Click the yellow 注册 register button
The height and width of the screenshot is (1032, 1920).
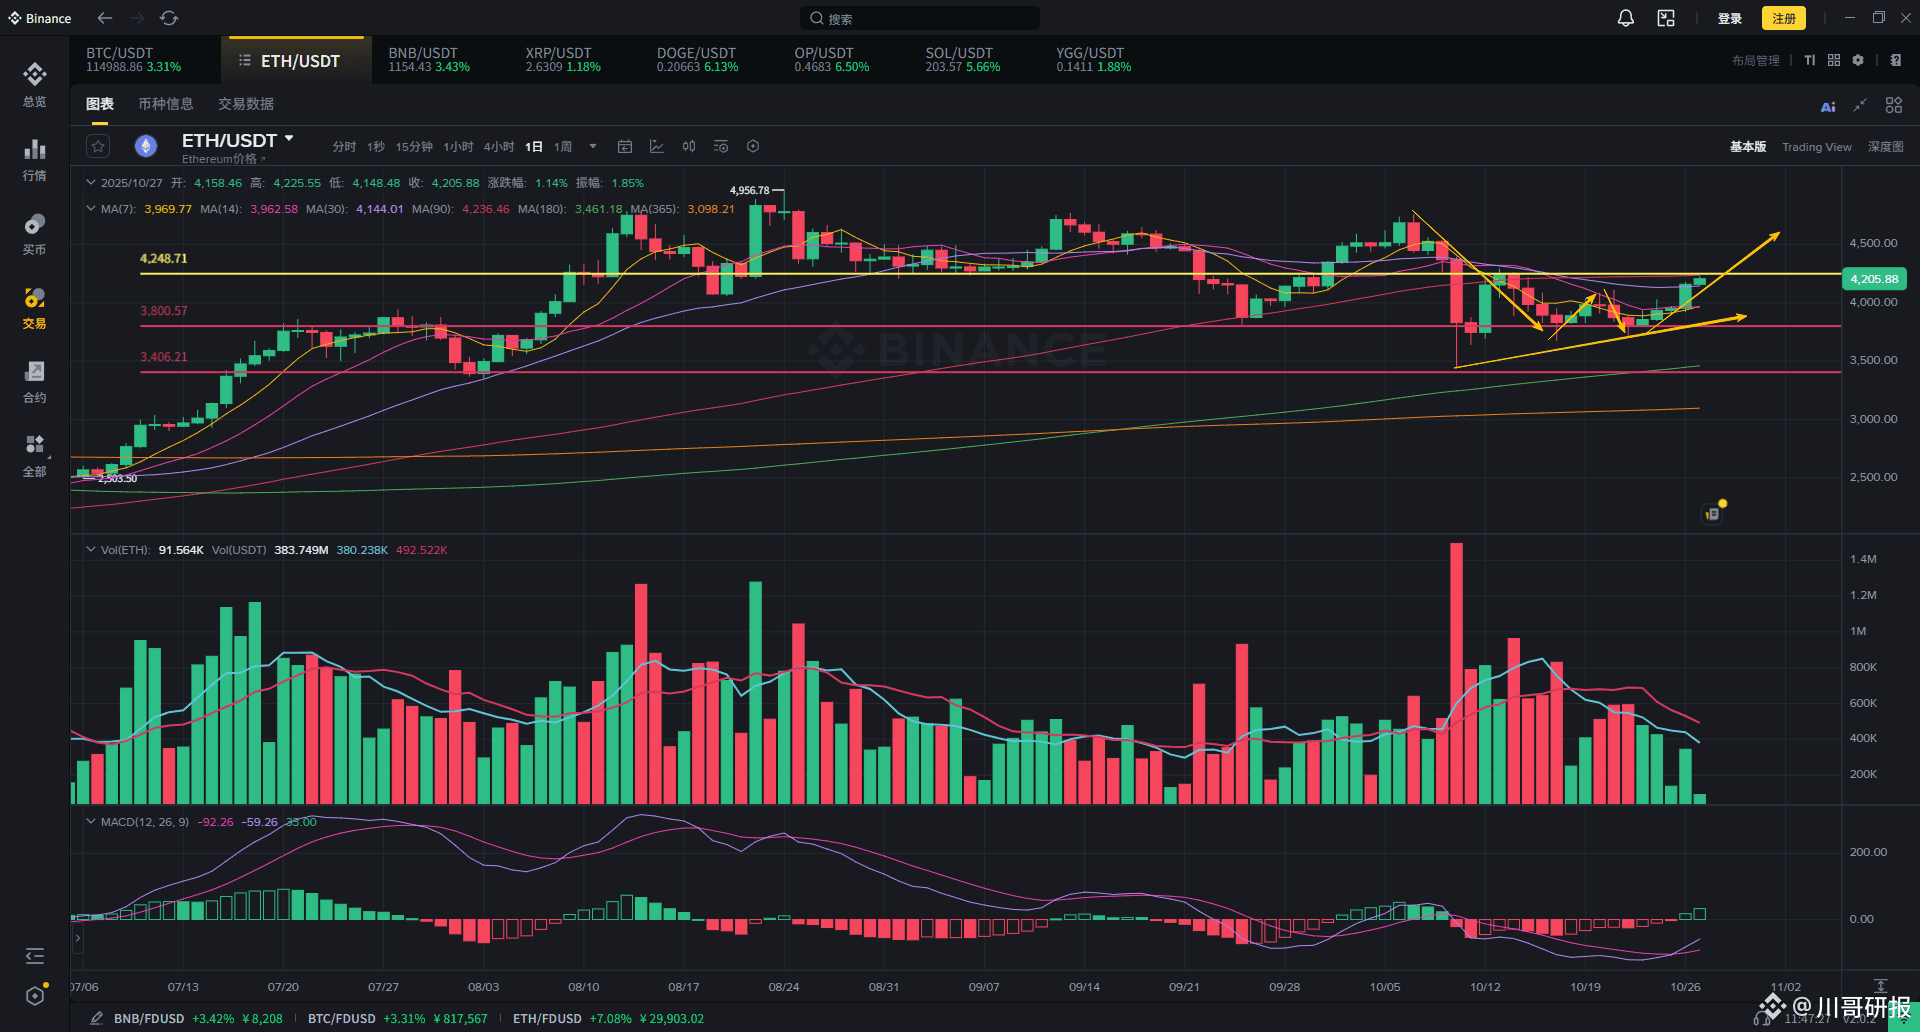[x=1784, y=18]
